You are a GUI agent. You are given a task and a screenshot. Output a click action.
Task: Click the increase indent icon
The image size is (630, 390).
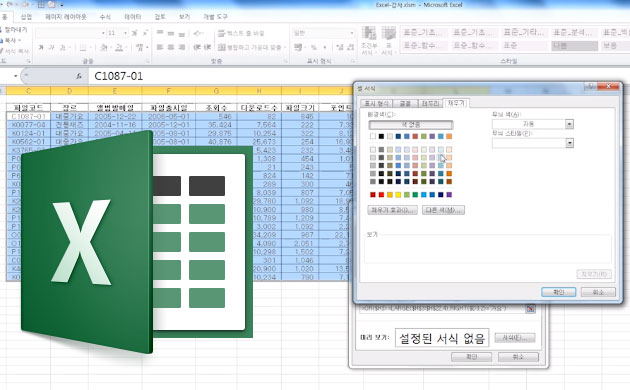click(207, 47)
